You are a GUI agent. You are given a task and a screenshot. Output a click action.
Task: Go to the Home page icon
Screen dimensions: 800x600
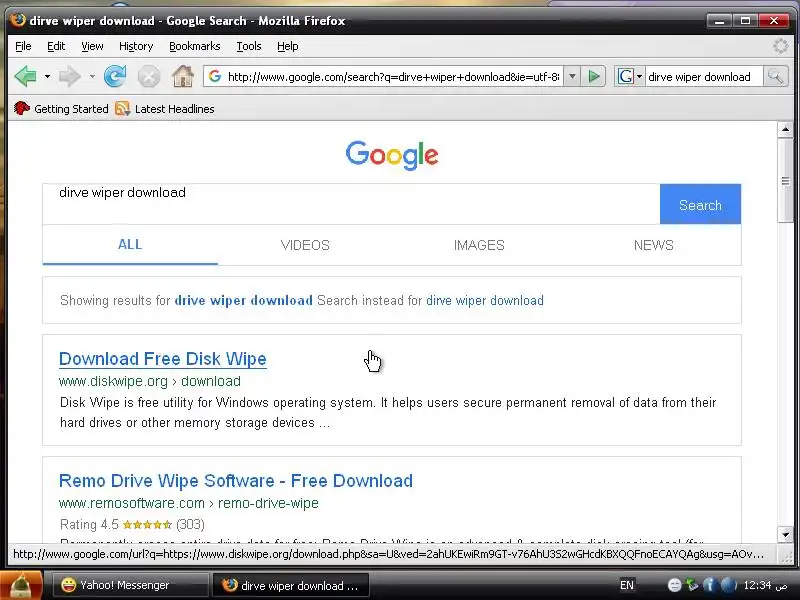183,77
